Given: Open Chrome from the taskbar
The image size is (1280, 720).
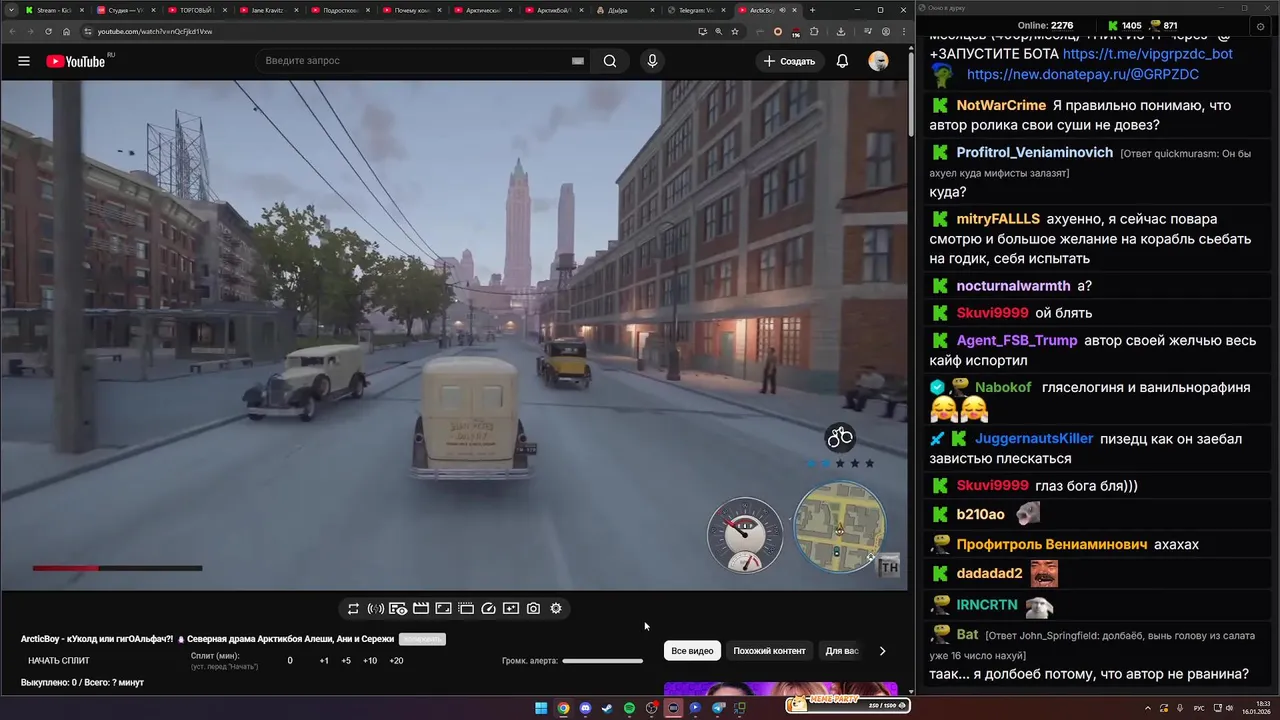Looking at the screenshot, I should tap(563, 708).
